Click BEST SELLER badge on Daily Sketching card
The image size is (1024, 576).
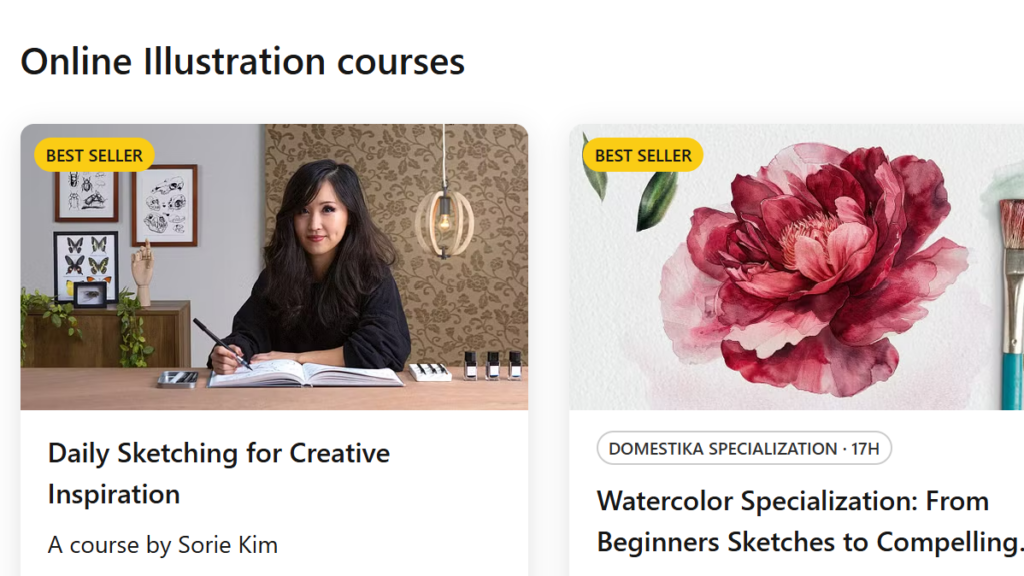point(94,155)
